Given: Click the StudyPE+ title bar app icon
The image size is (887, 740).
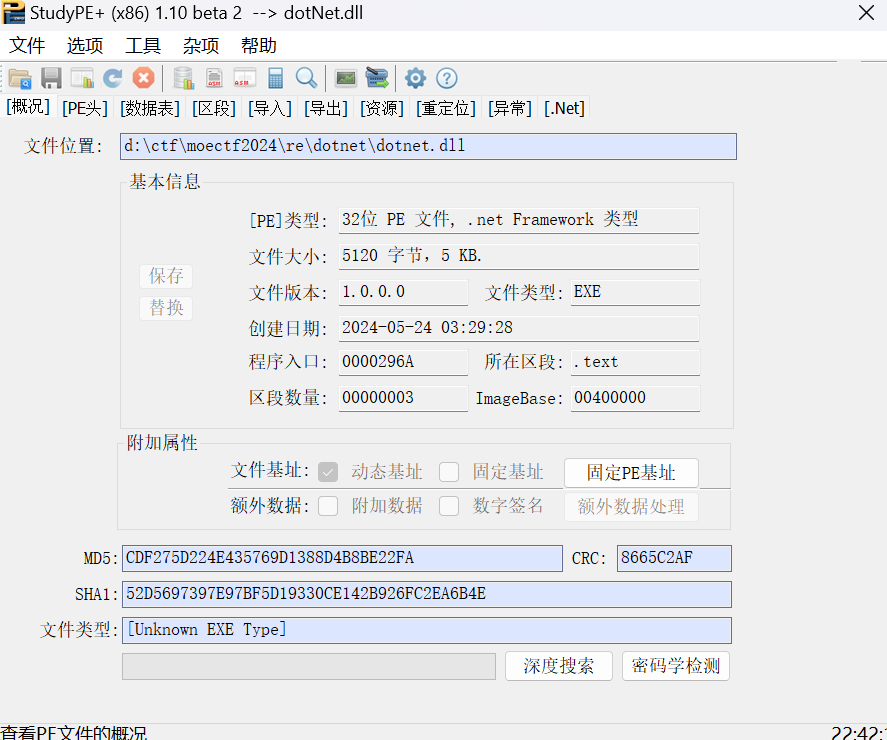Looking at the screenshot, I should [x=14, y=12].
